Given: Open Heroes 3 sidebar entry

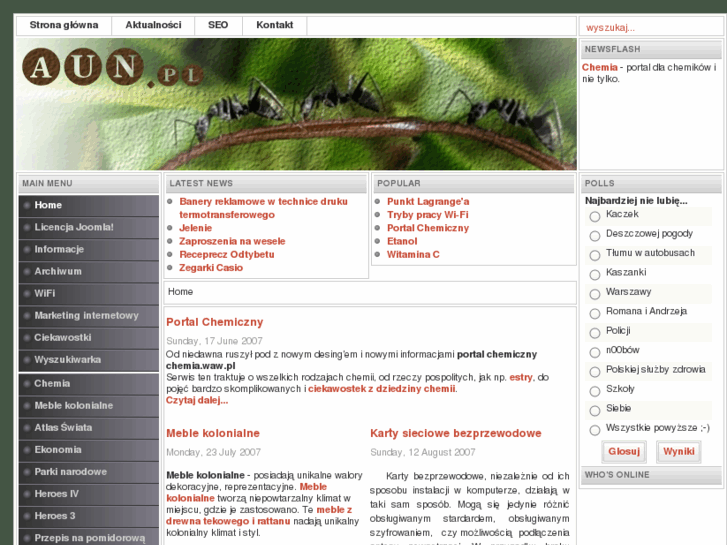Looking at the screenshot, I should pyautogui.click(x=89, y=516).
